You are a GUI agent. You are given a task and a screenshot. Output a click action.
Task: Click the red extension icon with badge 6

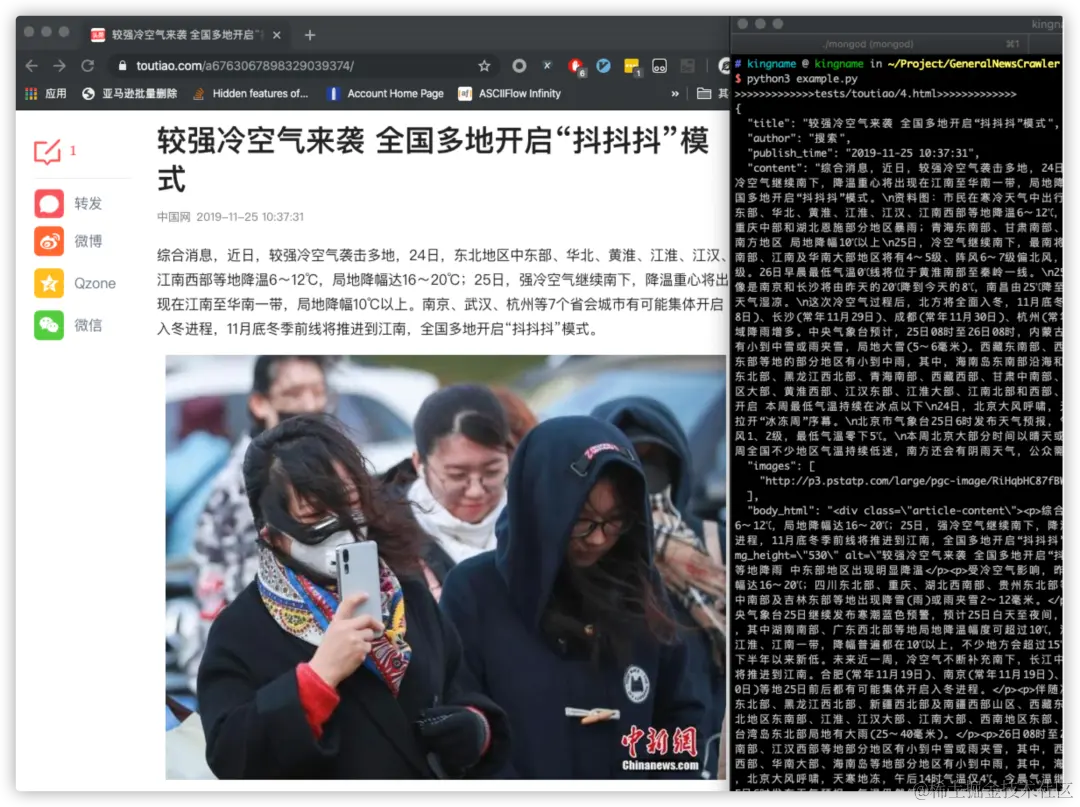click(x=576, y=67)
